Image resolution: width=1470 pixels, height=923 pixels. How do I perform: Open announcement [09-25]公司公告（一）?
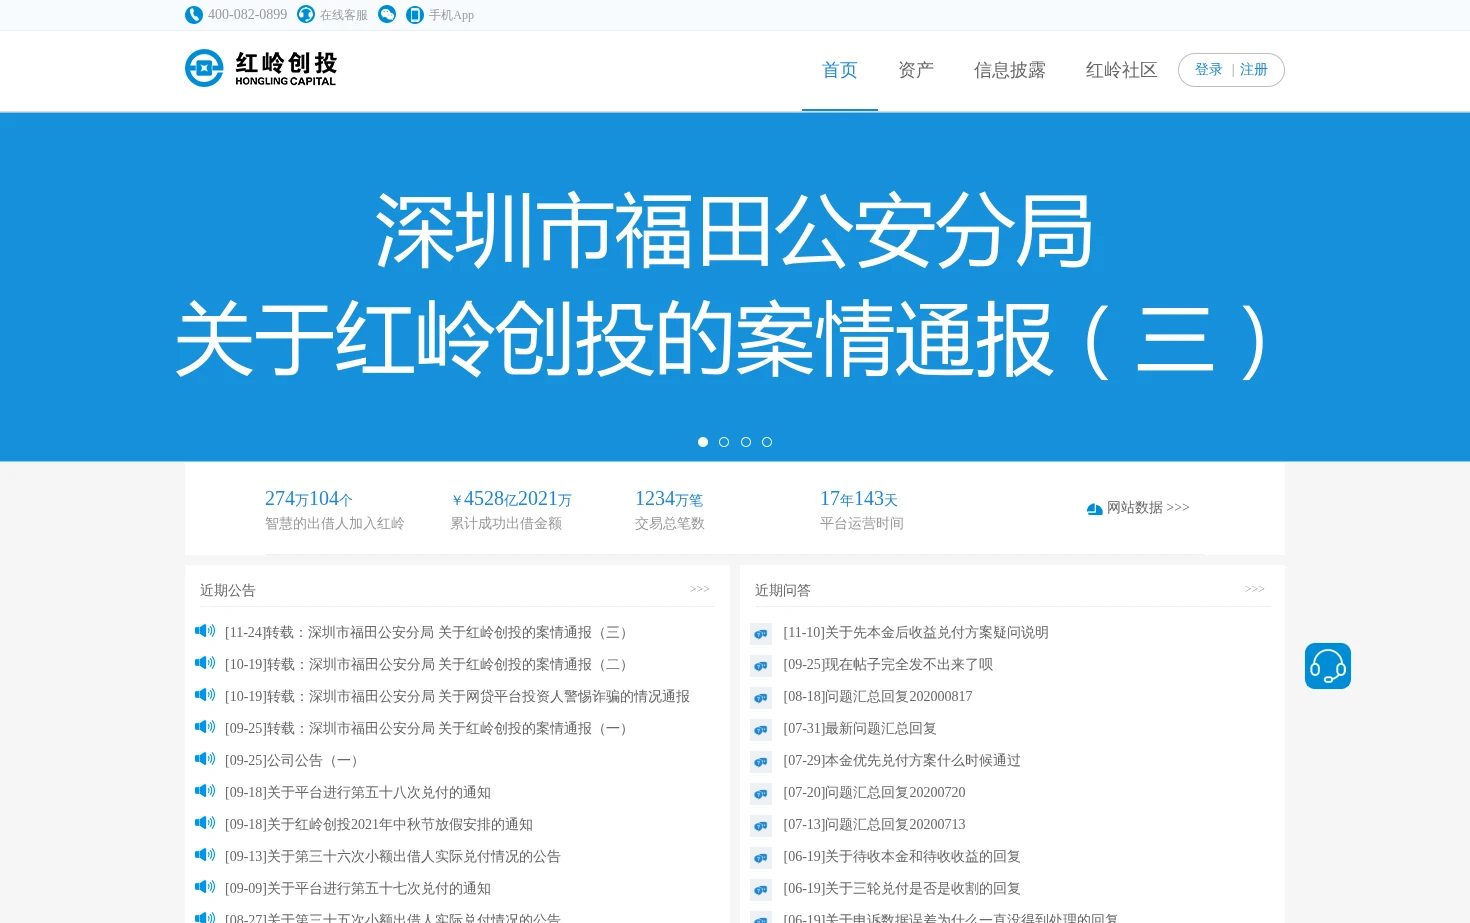(x=295, y=760)
